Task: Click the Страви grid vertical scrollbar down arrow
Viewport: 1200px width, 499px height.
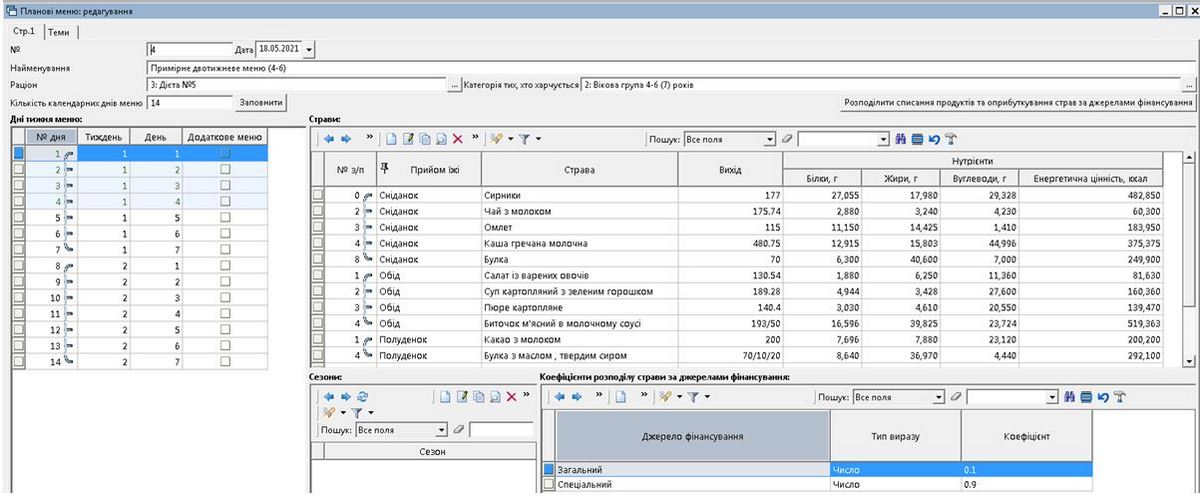Action: (x=1188, y=360)
